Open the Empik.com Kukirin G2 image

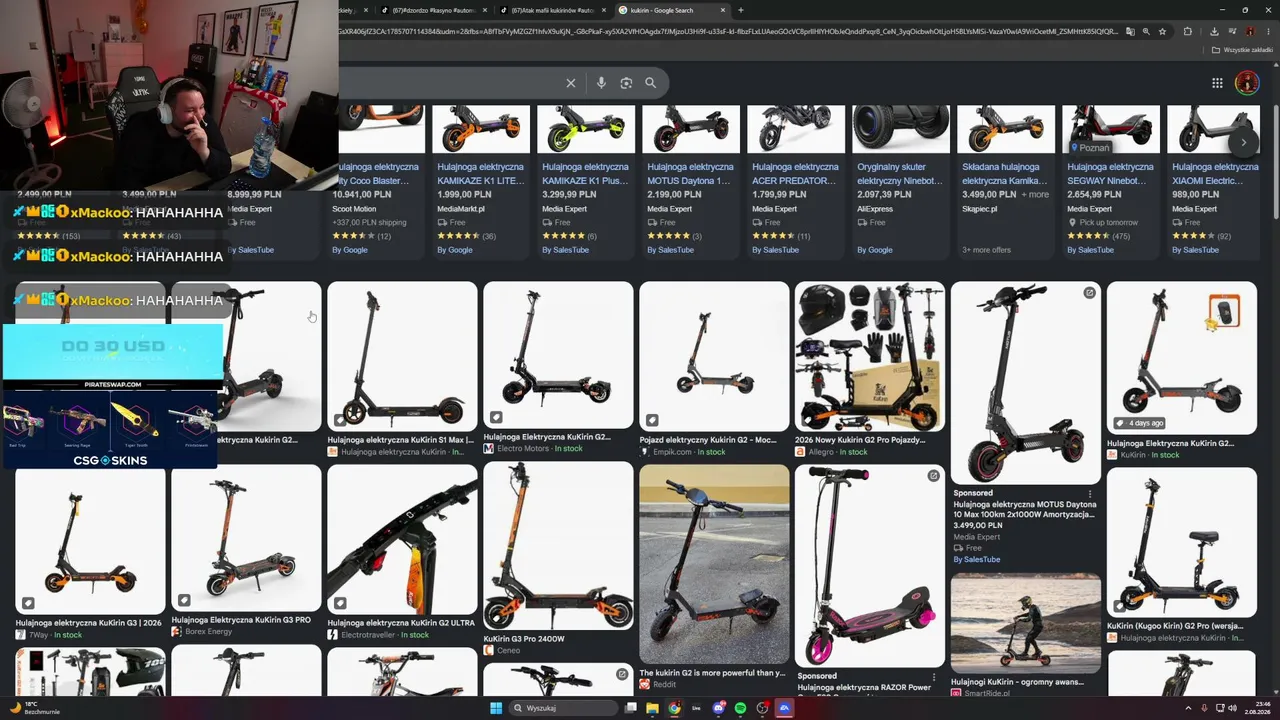coord(714,356)
